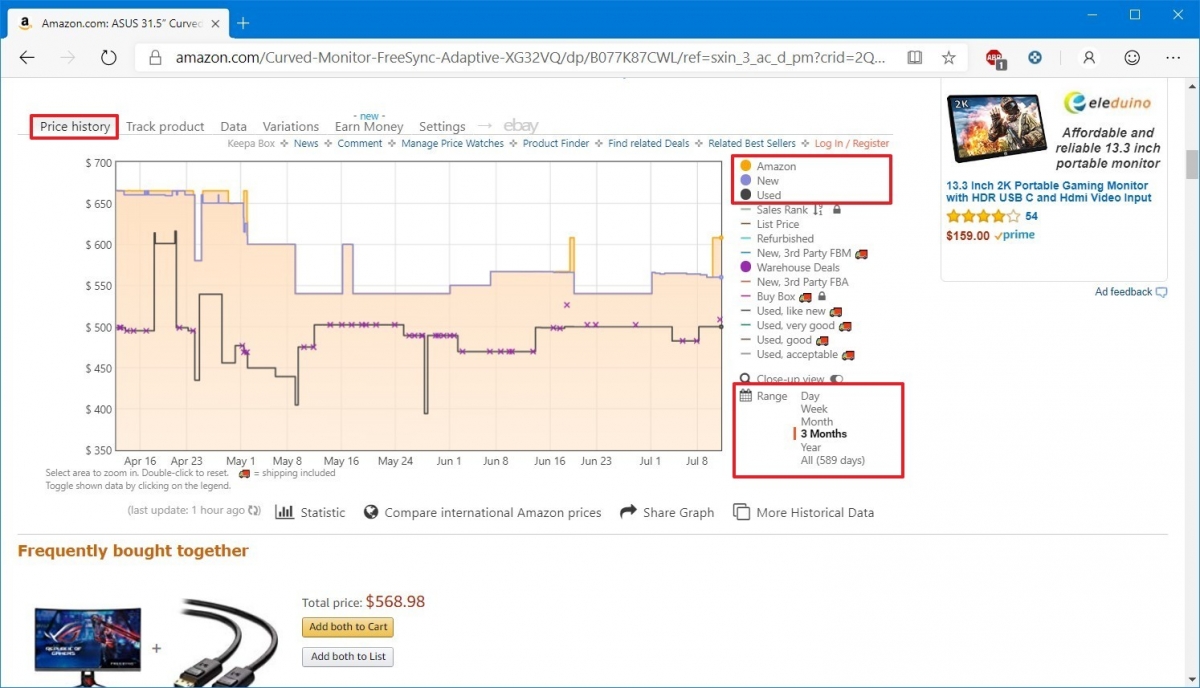Click Add both to Cart button

pyautogui.click(x=348, y=627)
